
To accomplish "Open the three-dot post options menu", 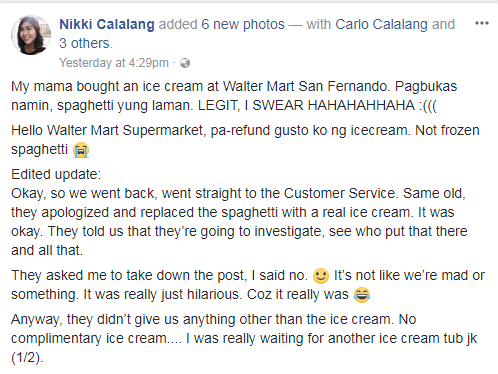I will pyautogui.click(x=482, y=23).
